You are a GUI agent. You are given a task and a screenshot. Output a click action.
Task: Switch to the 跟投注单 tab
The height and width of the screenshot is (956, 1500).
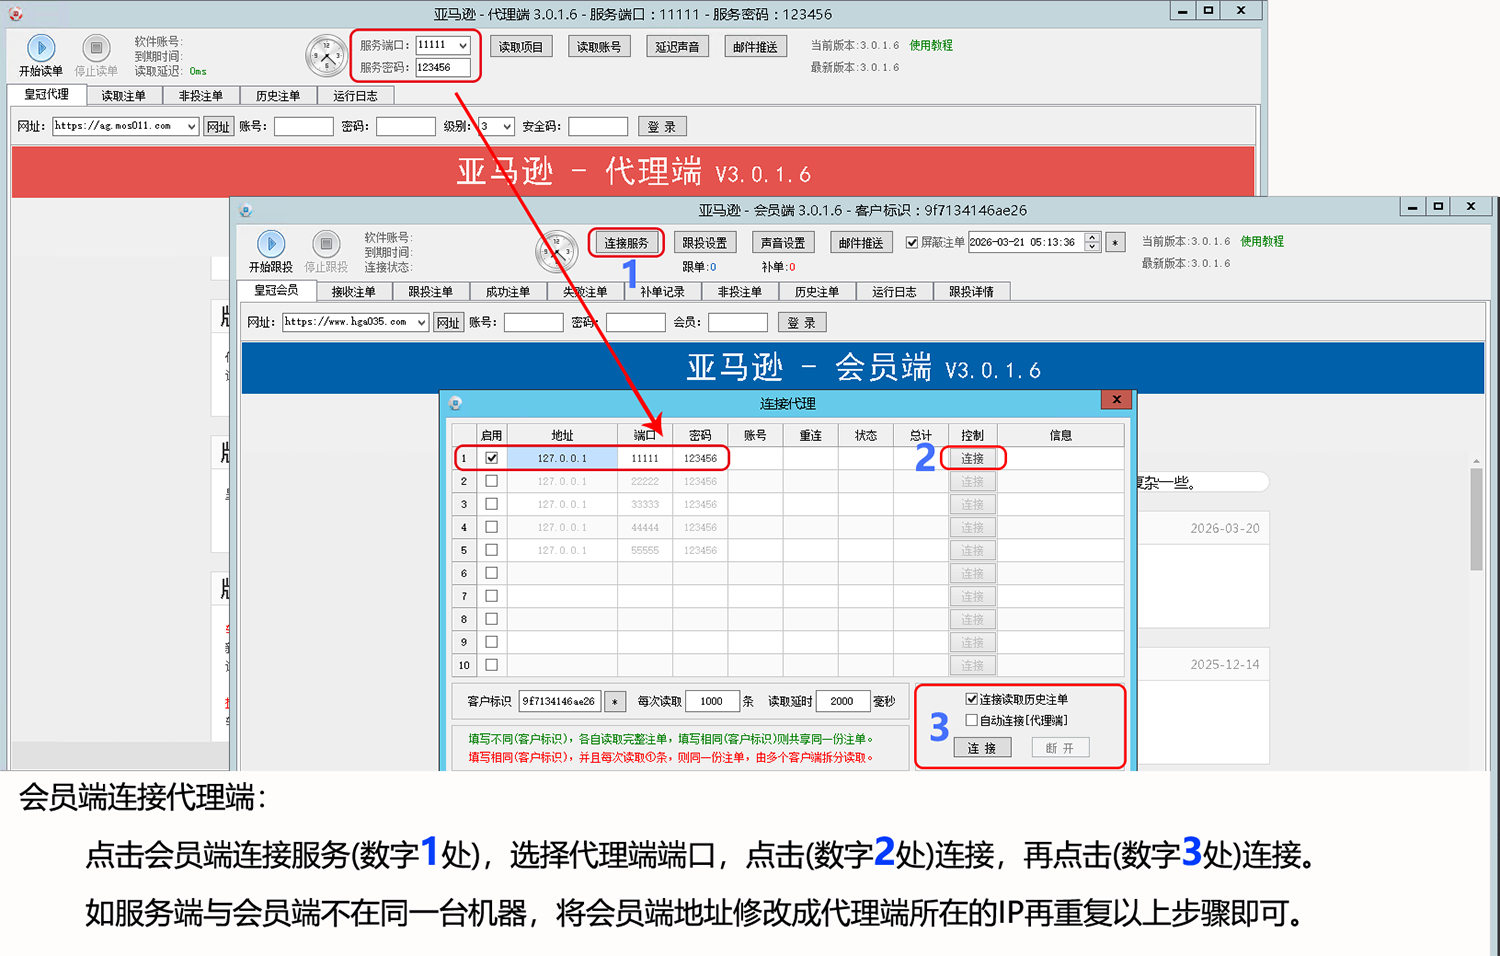[430, 292]
